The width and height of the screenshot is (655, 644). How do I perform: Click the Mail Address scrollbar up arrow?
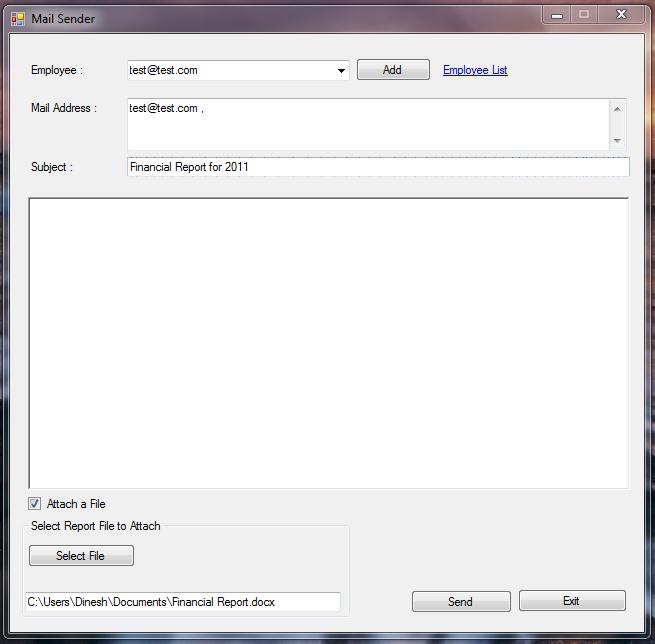point(617,109)
